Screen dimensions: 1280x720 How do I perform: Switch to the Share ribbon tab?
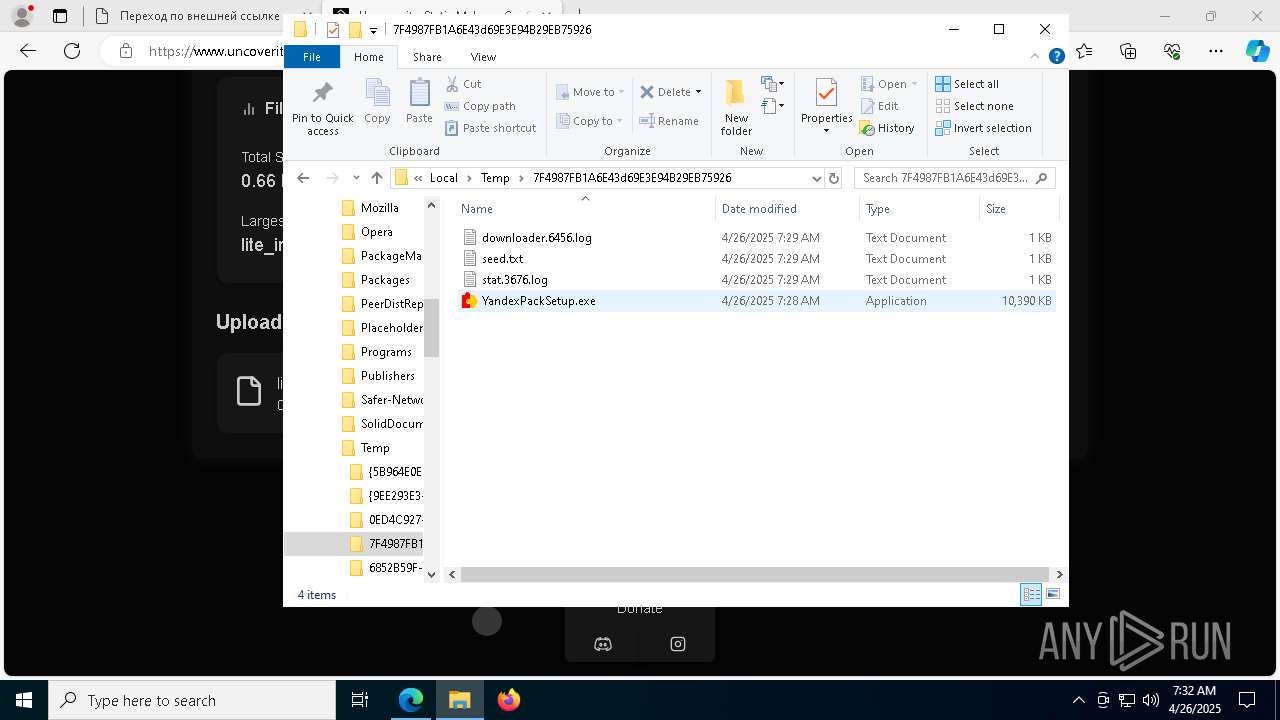(427, 57)
